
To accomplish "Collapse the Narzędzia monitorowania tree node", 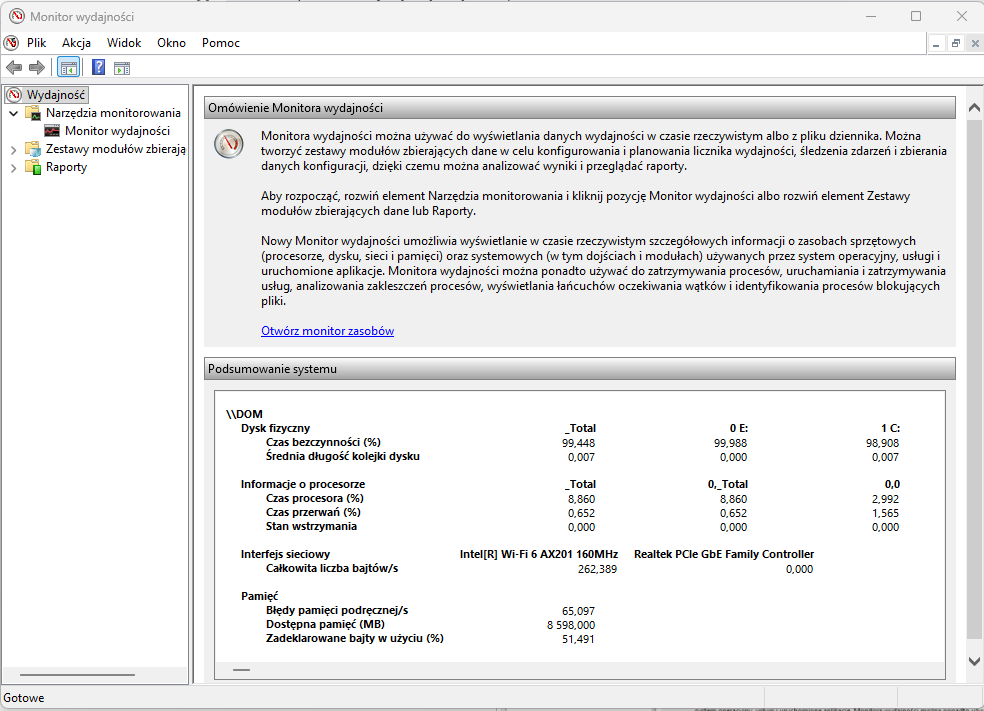I will (13, 113).
